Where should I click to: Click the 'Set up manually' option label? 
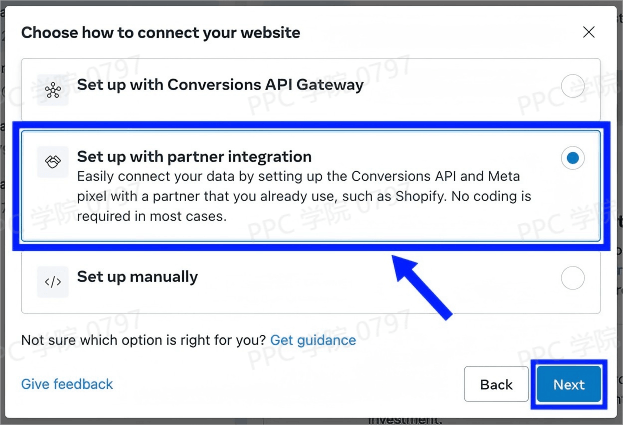(137, 277)
